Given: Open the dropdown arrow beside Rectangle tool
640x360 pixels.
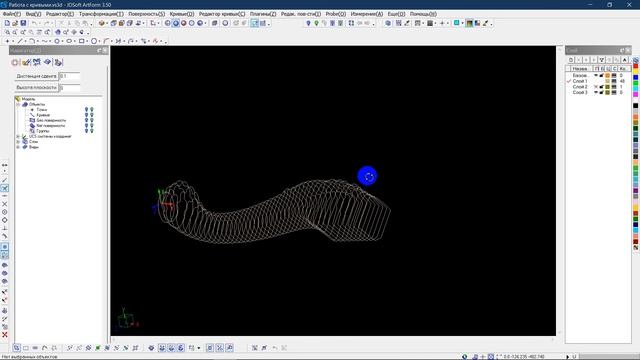Looking at the screenshot, I should [87, 42].
